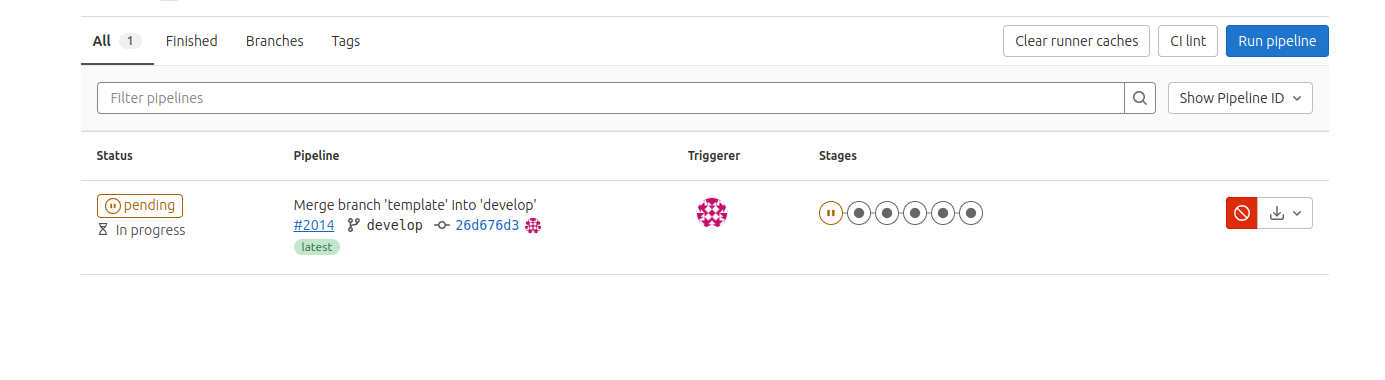Click the Filter pipelines search field
Screen dimensions: 1385x380
click(611, 98)
